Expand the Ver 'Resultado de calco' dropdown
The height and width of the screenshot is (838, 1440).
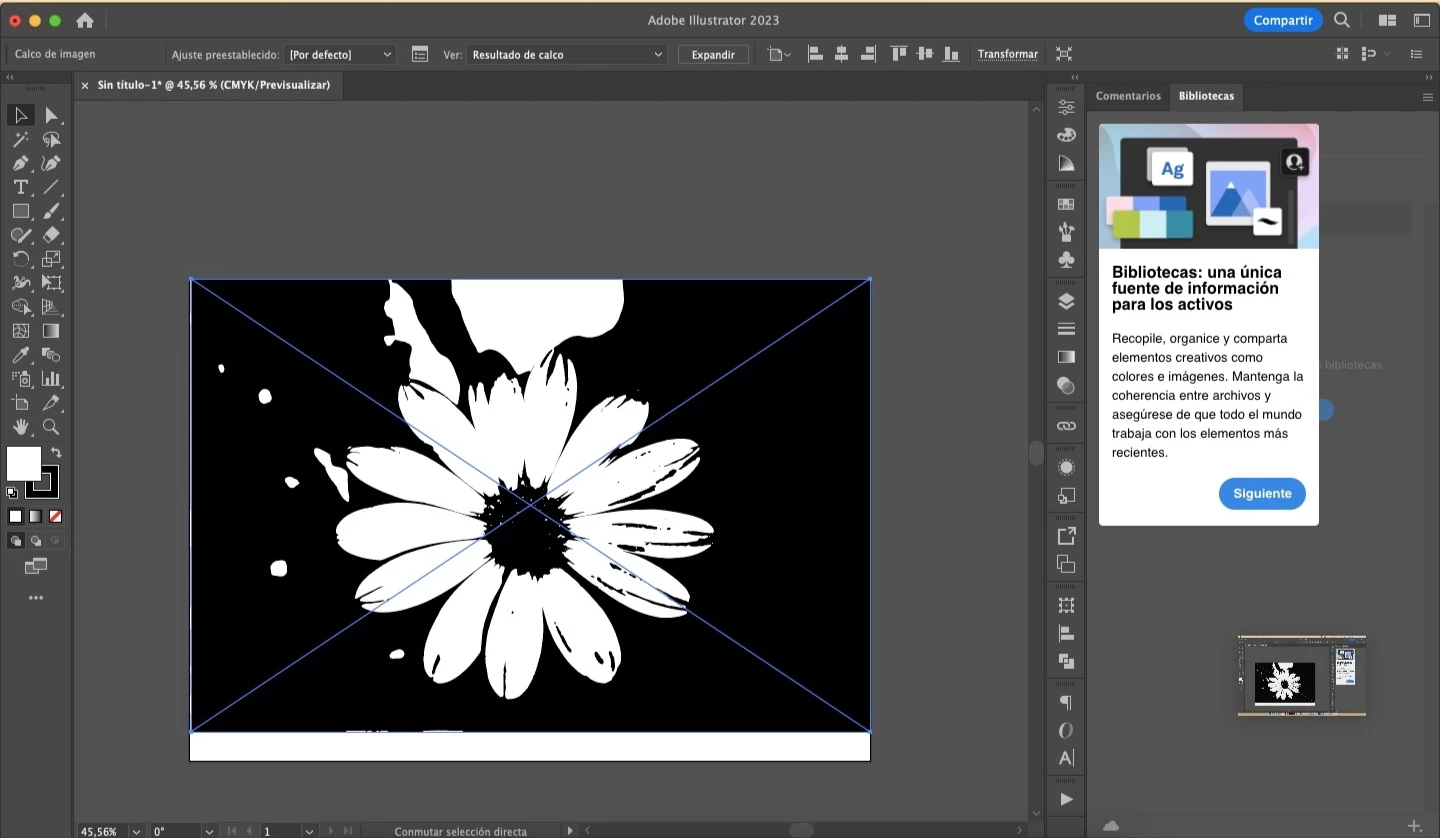[x=567, y=55]
